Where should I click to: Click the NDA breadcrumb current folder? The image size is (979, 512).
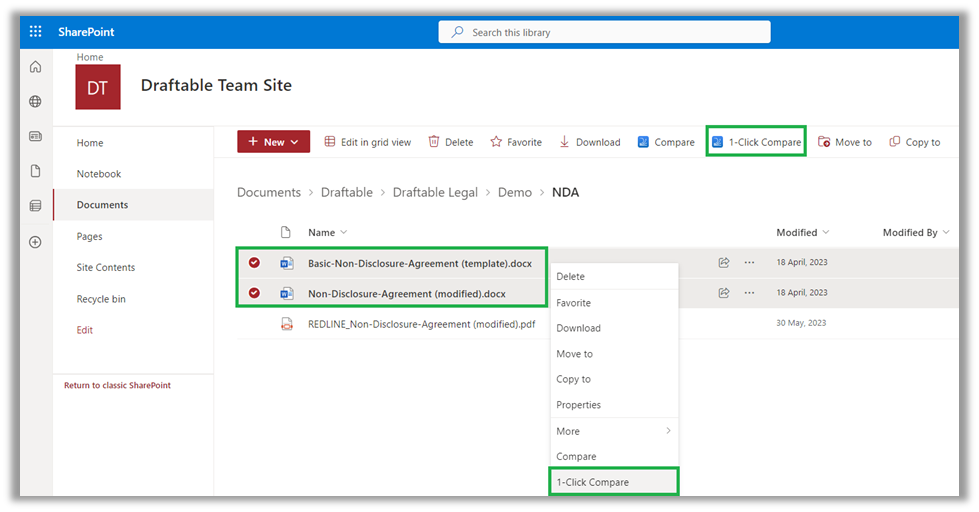pyautogui.click(x=565, y=192)
